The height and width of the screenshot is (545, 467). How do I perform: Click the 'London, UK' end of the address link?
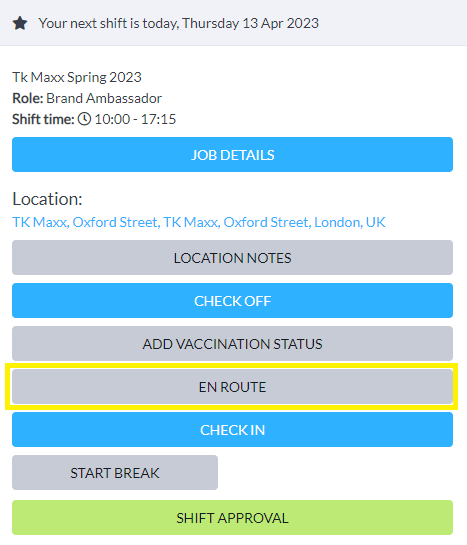coord(350,222)
